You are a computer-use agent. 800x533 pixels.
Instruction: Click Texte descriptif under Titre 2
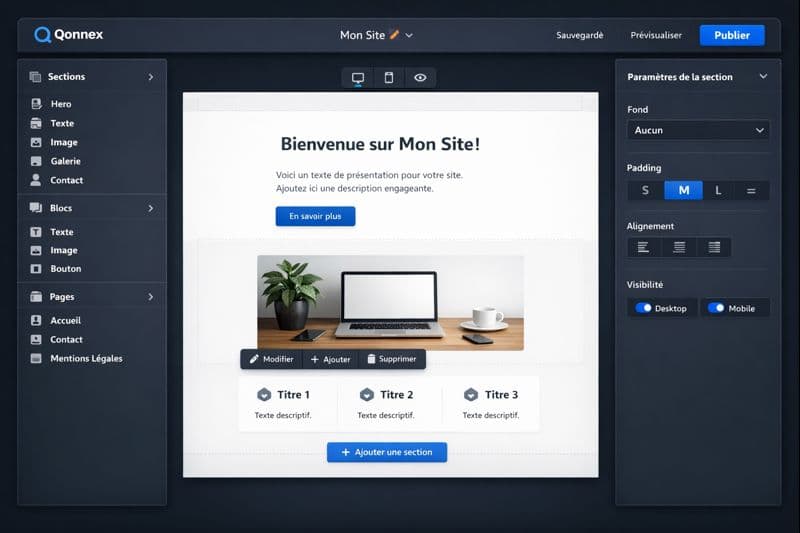pyautogui.click(x=386, y=415)
